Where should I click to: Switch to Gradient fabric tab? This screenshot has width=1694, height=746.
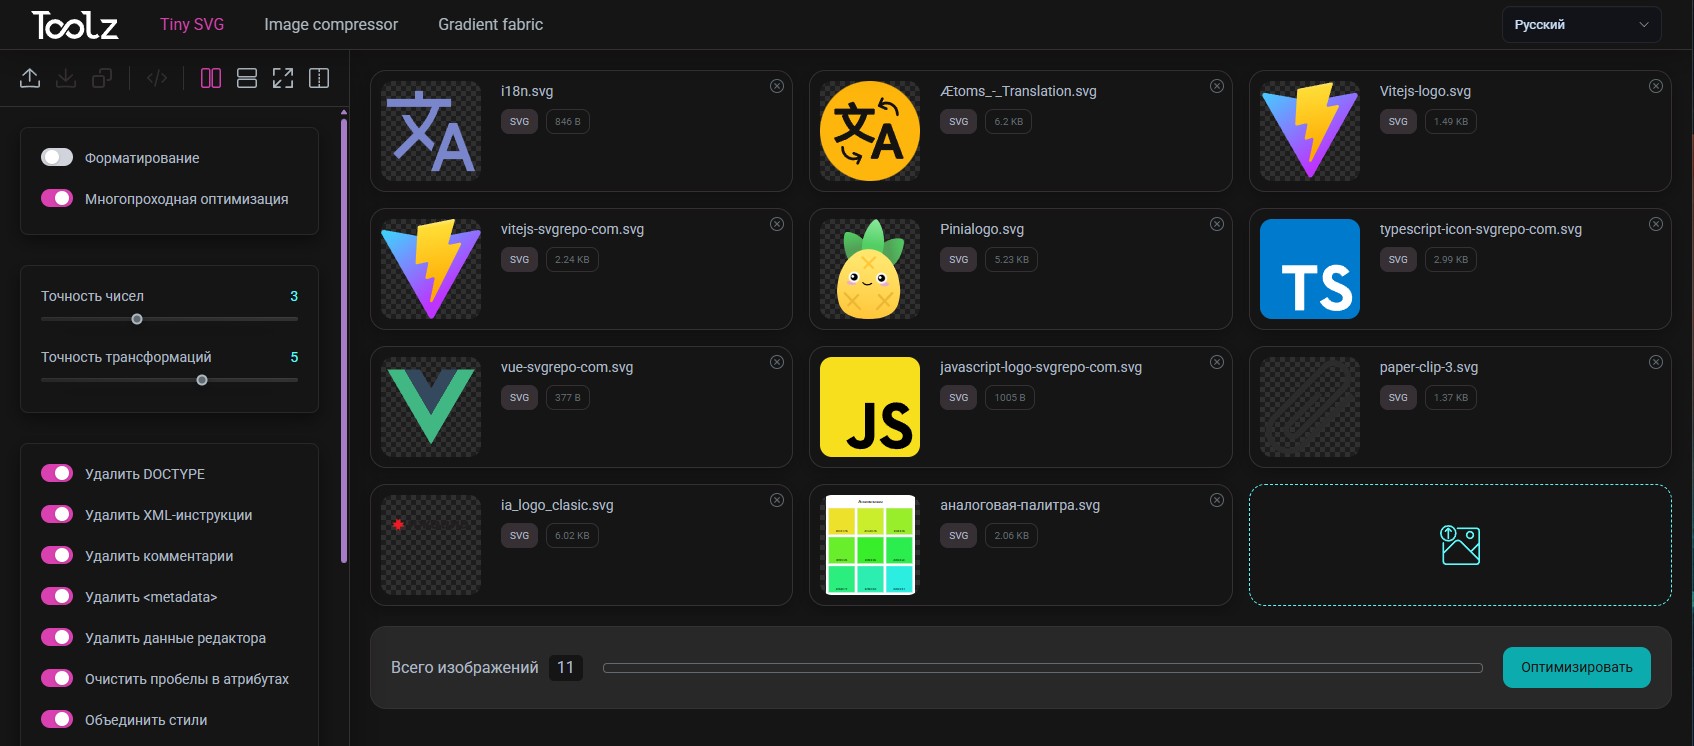(490, 24)
